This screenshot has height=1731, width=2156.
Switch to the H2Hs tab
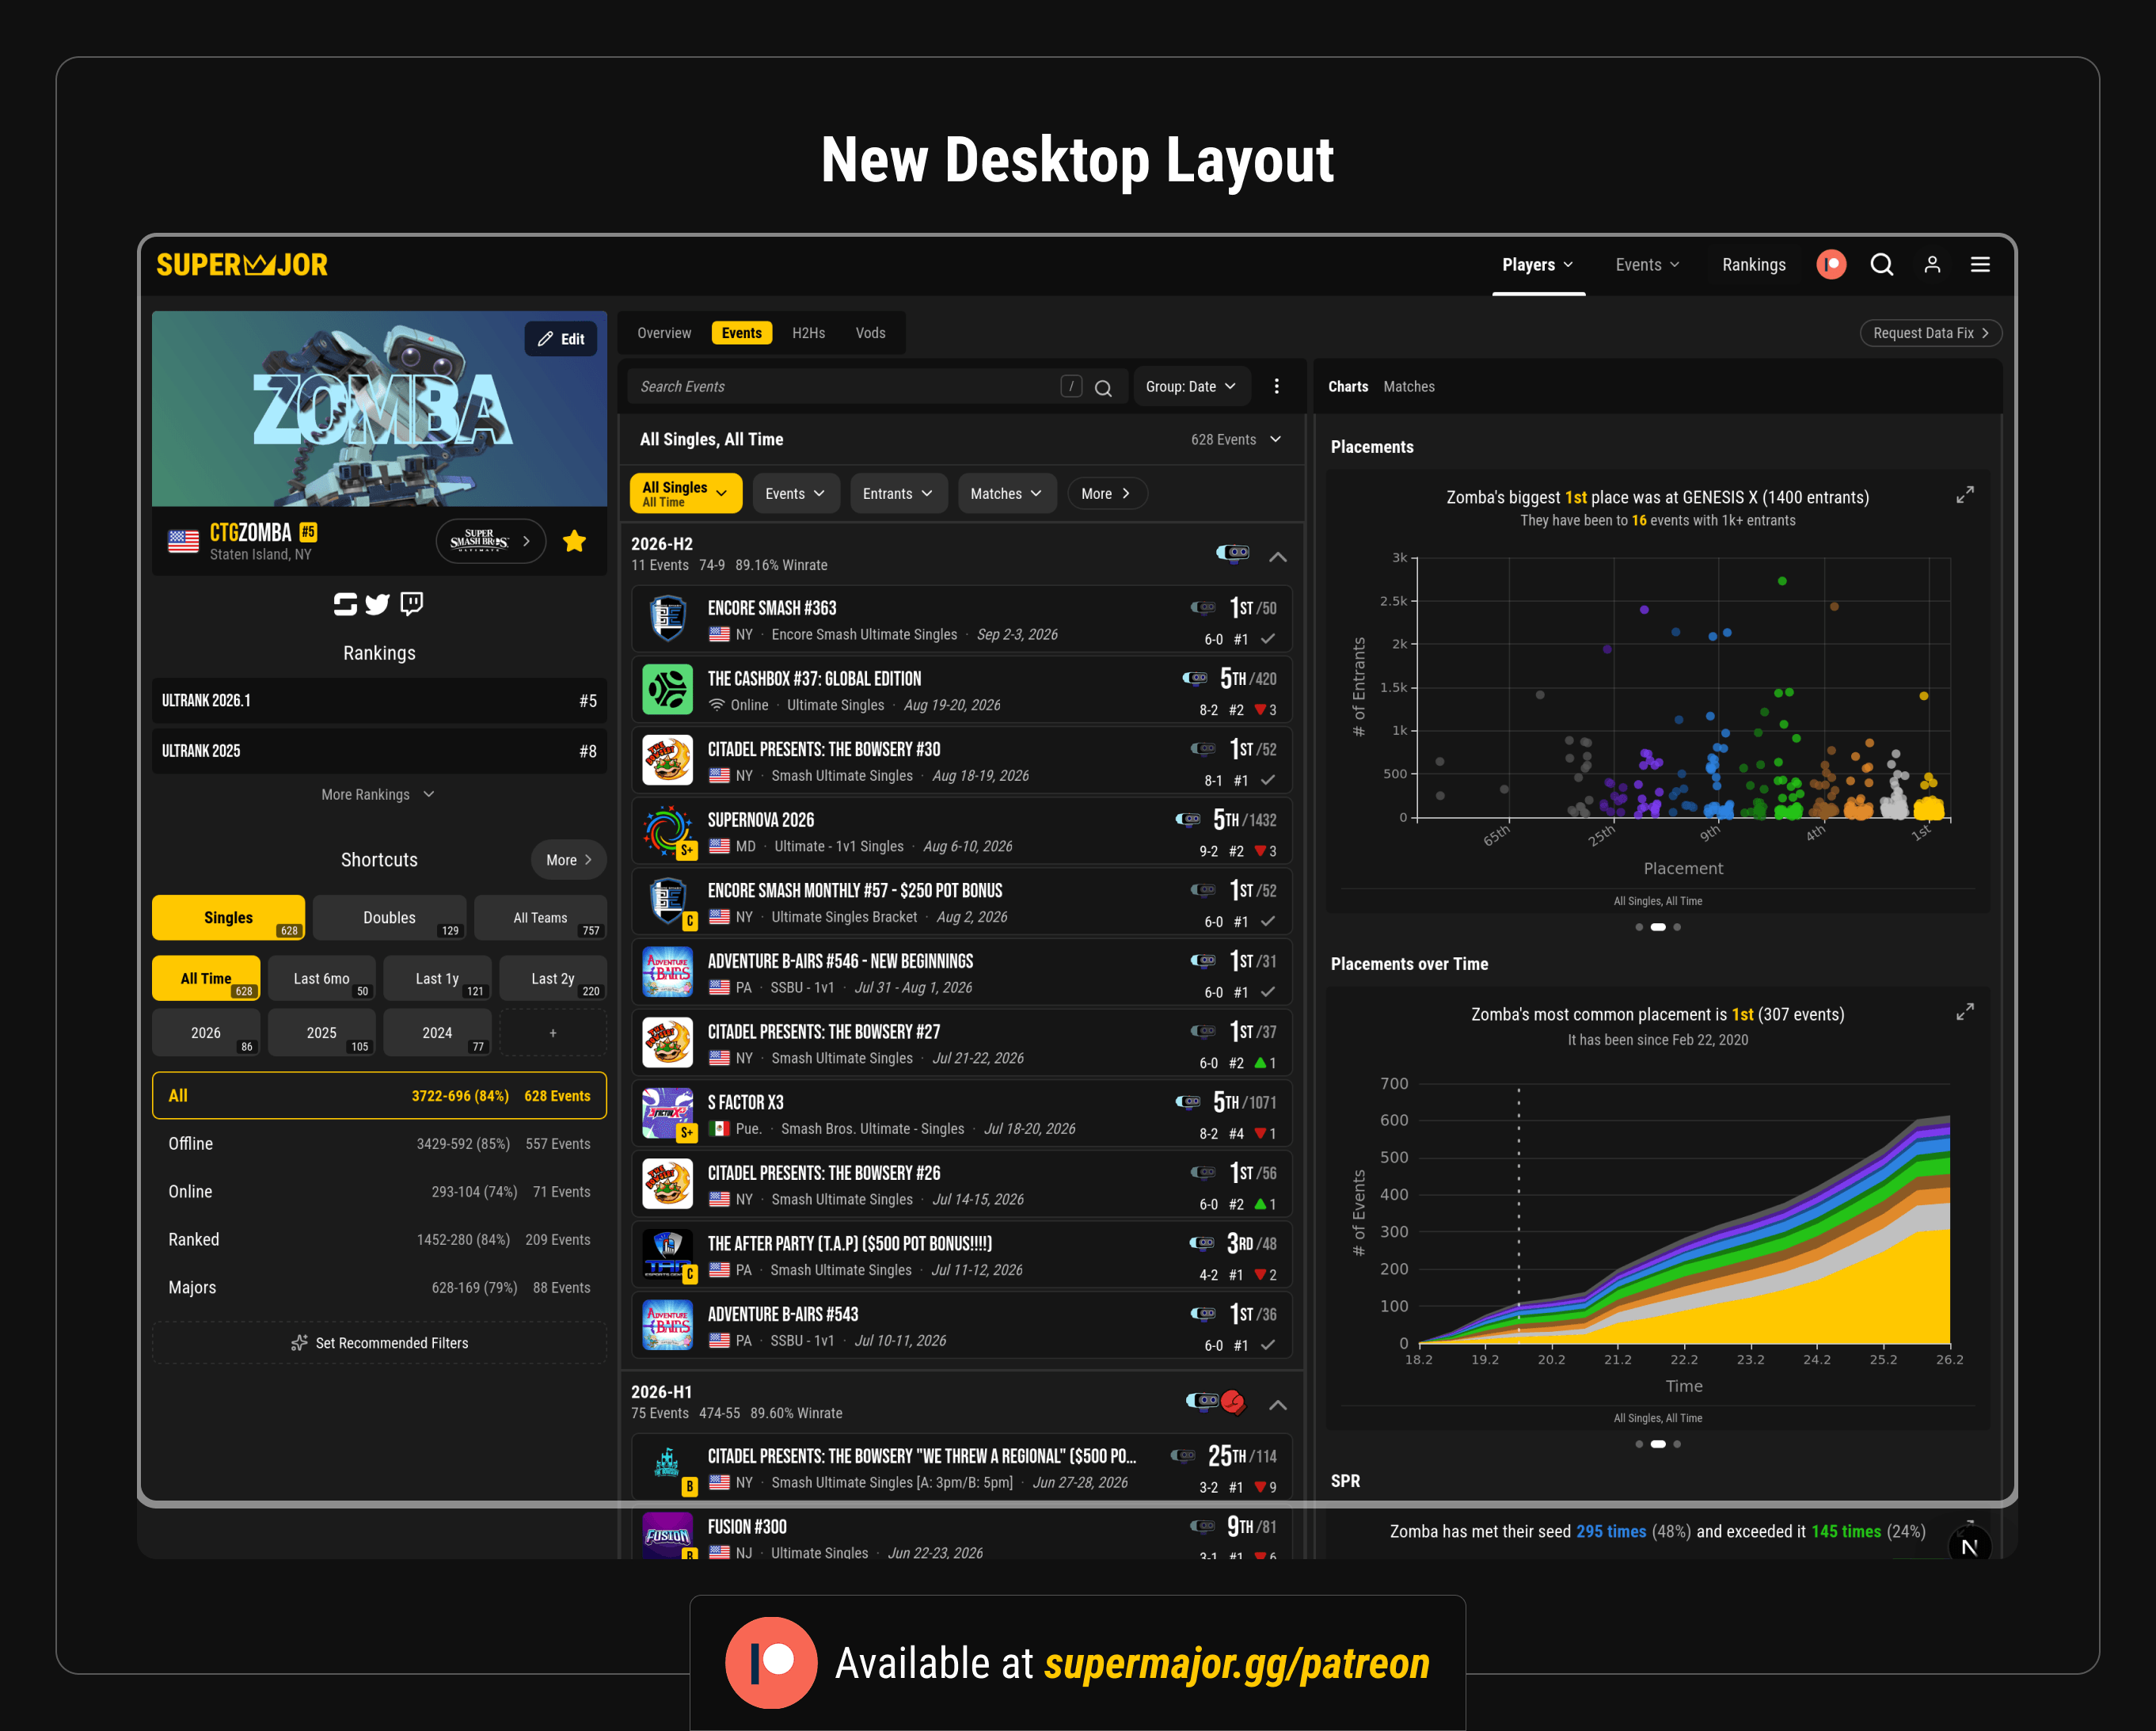(808, 333)
